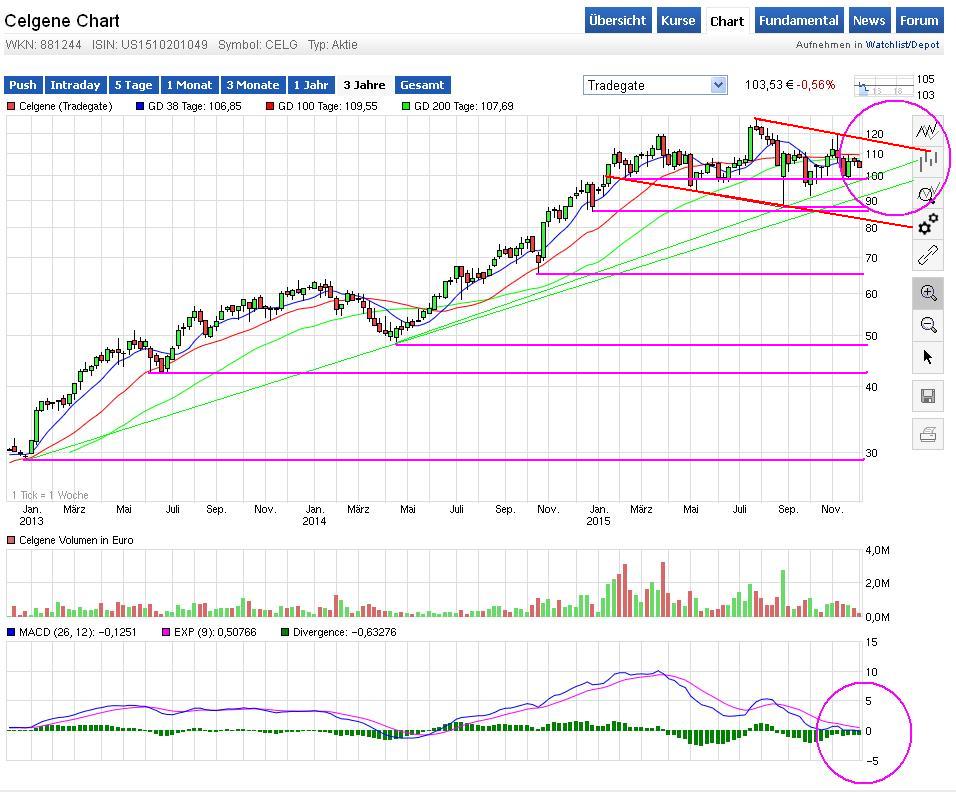Click the Watchlist/Depot link
This screenshot has height=792, width=956.
point(902,45)
